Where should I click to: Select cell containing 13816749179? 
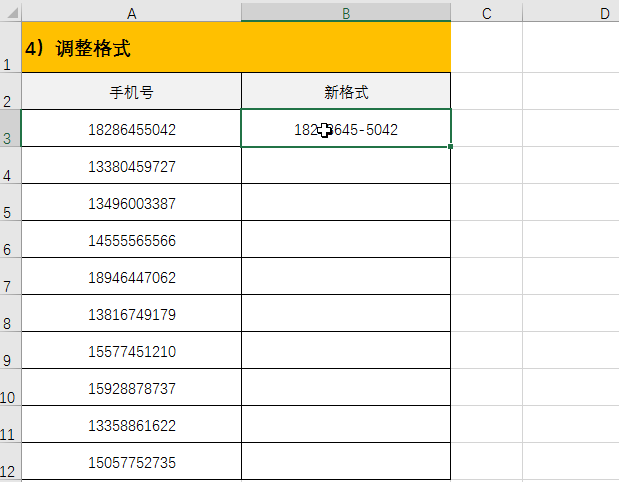click(131, 313)
